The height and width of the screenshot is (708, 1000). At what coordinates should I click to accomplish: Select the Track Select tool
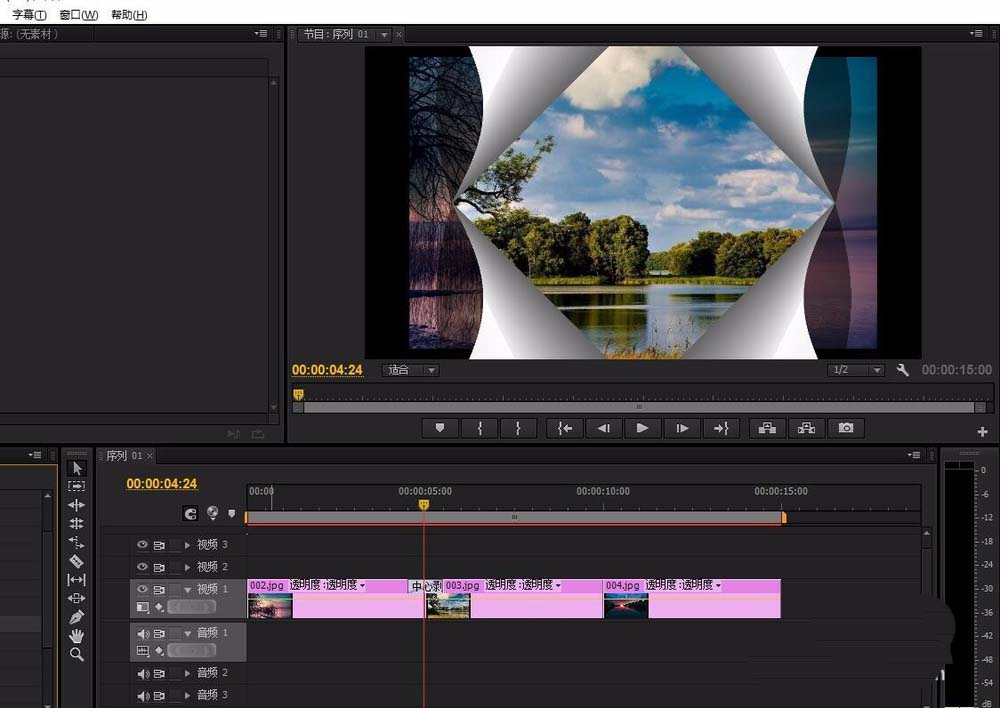(77, 486)
